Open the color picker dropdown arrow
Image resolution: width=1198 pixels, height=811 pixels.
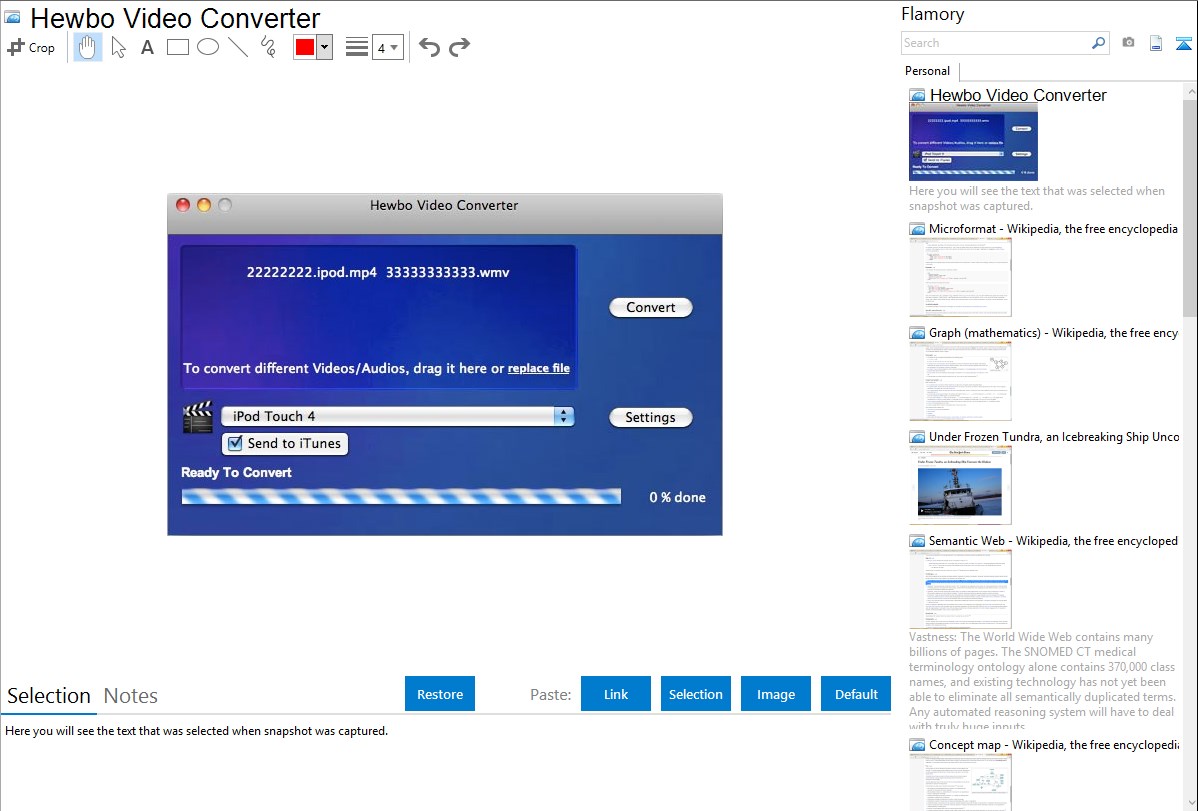click(x=325, y=47)
